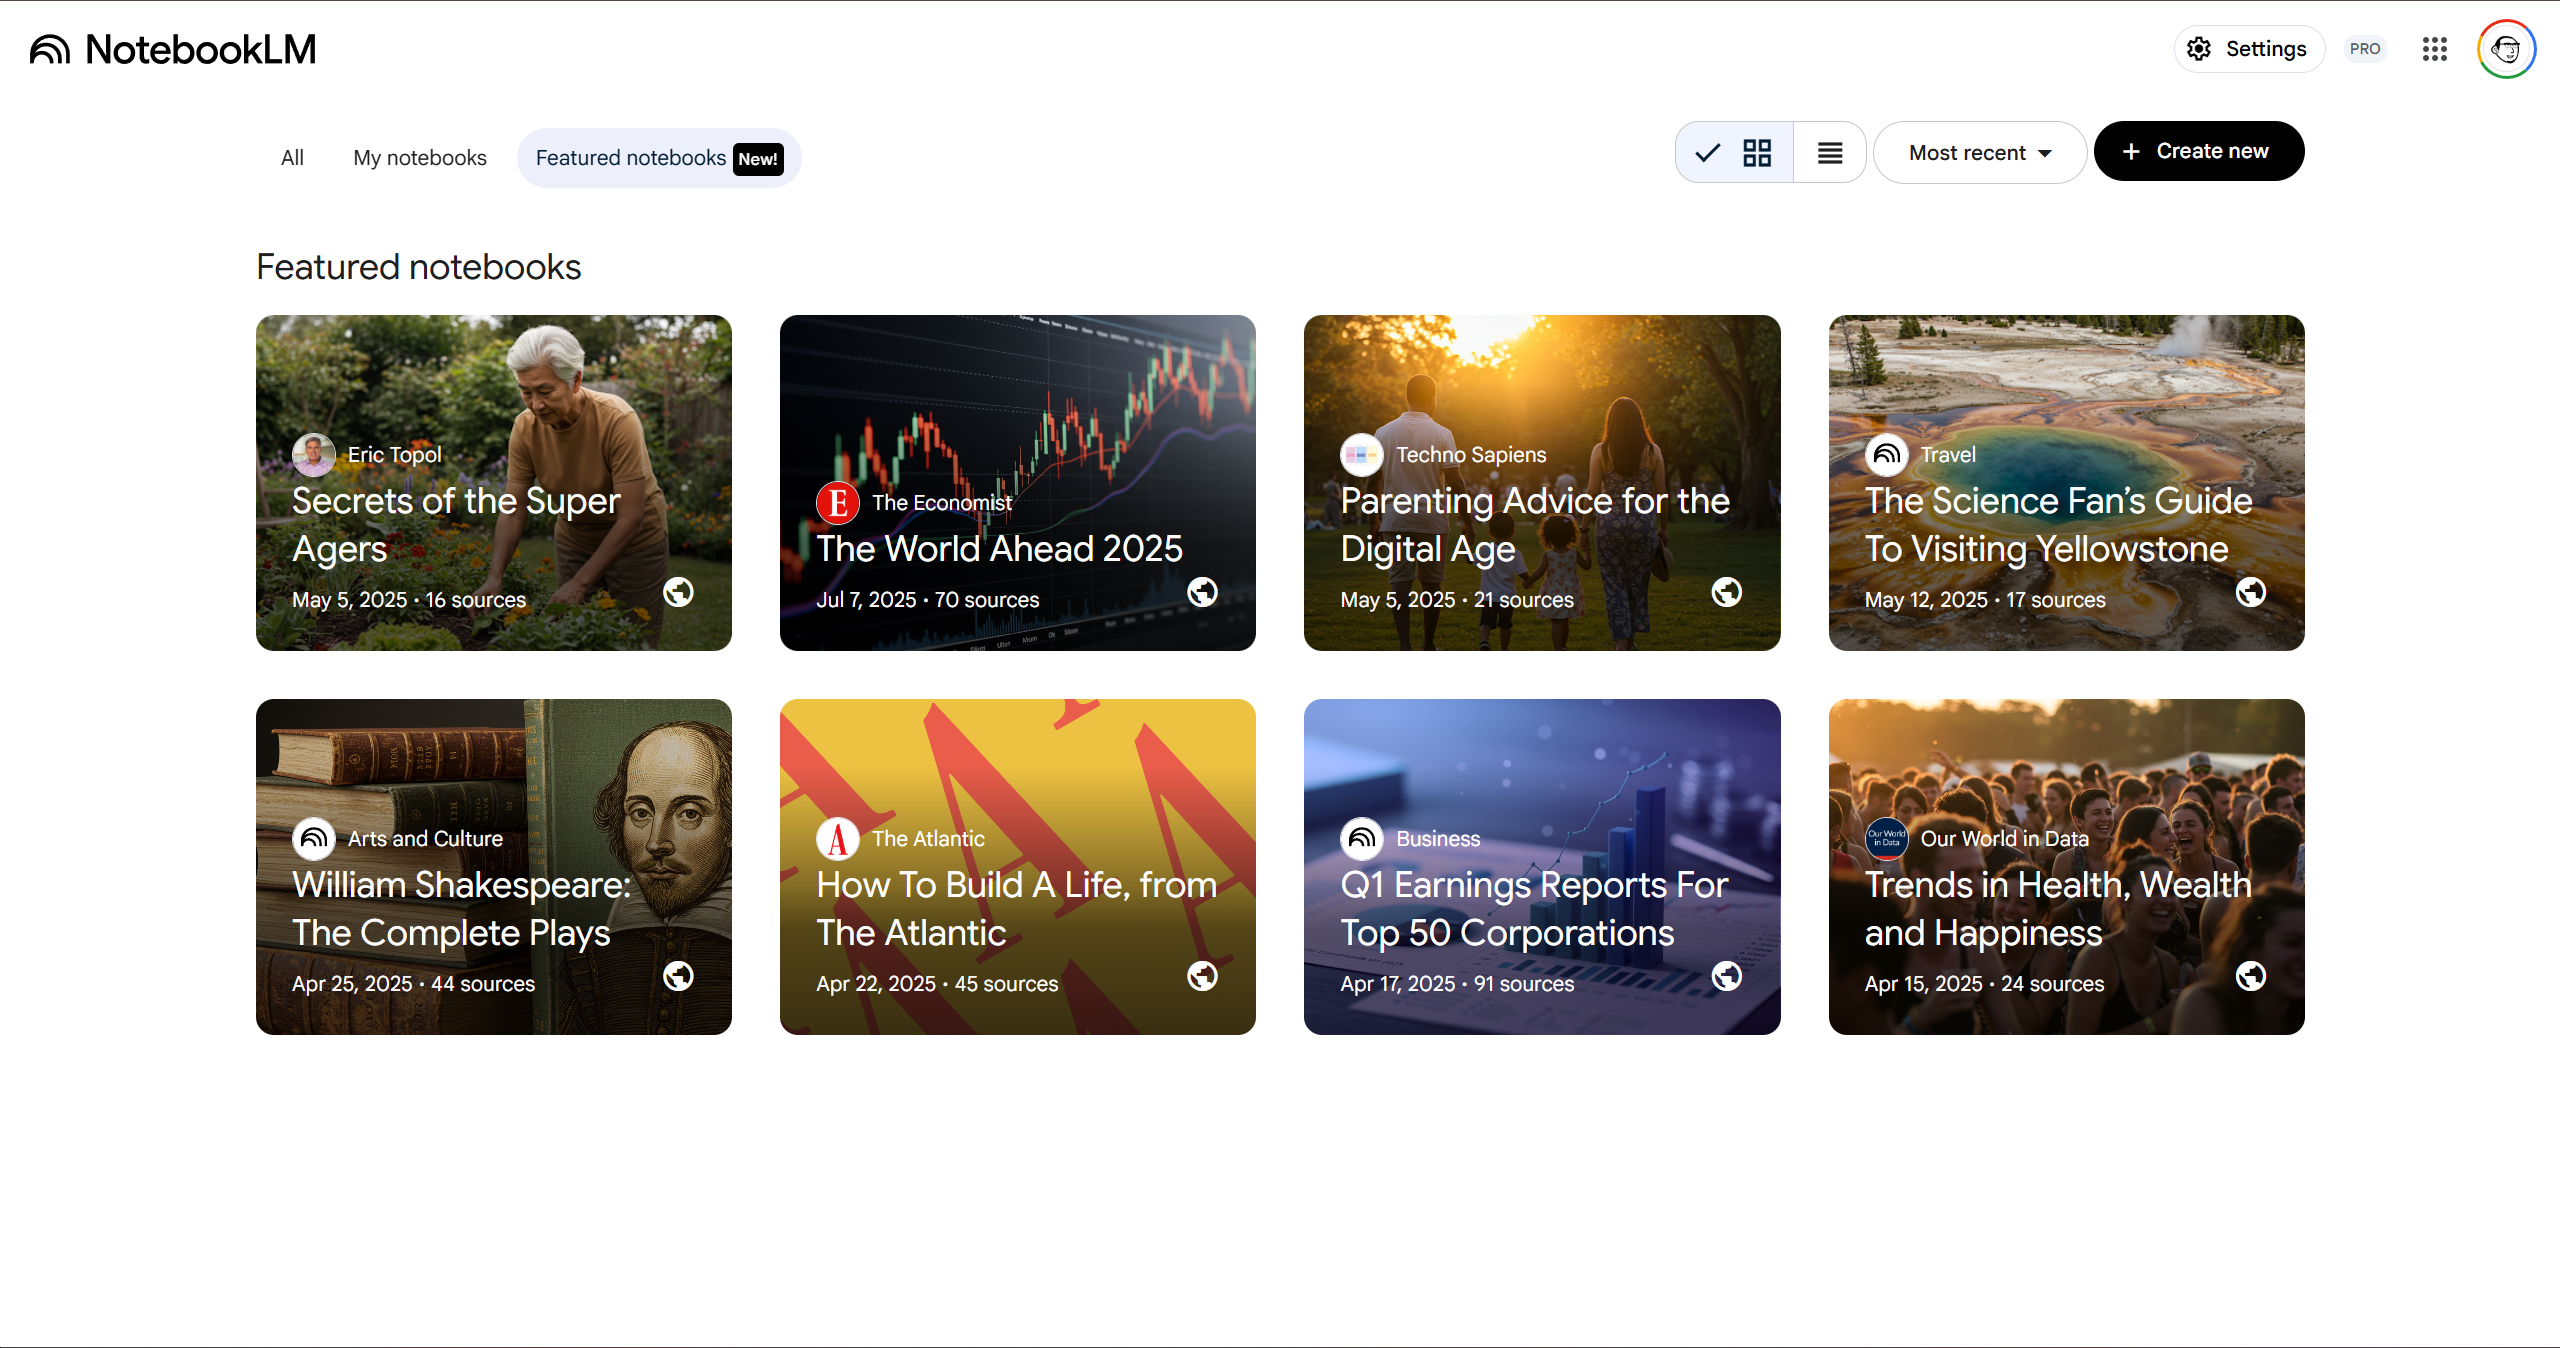Select the Featured notebooks tab
2560x1348 pixels.
click(659, 158)
